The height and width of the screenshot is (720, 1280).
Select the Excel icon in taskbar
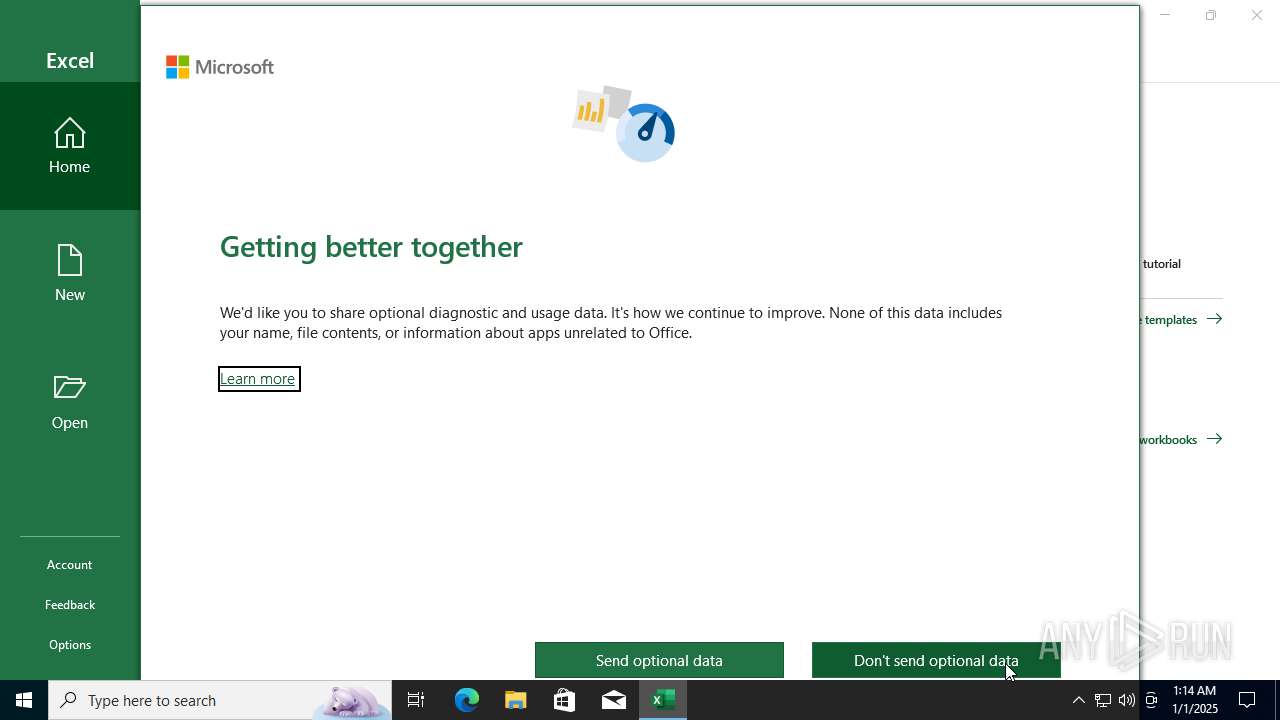point(663,700)
